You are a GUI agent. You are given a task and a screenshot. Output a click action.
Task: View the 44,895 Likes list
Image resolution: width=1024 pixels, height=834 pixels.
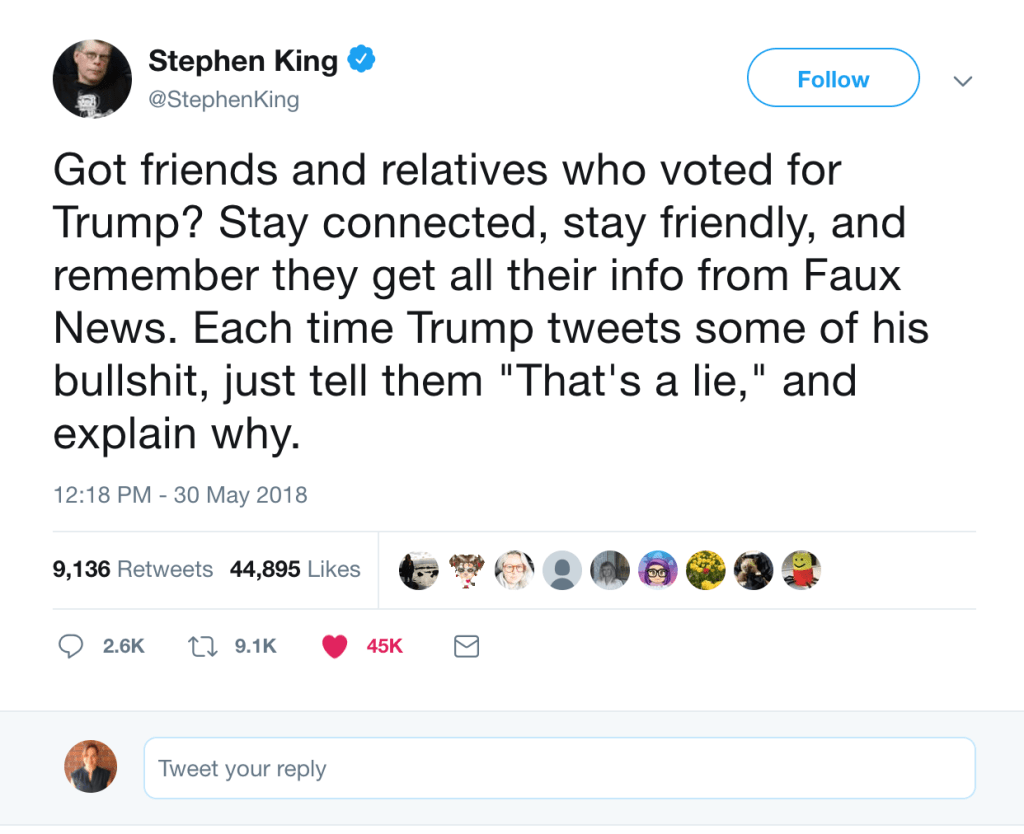[x=295, y=569]
